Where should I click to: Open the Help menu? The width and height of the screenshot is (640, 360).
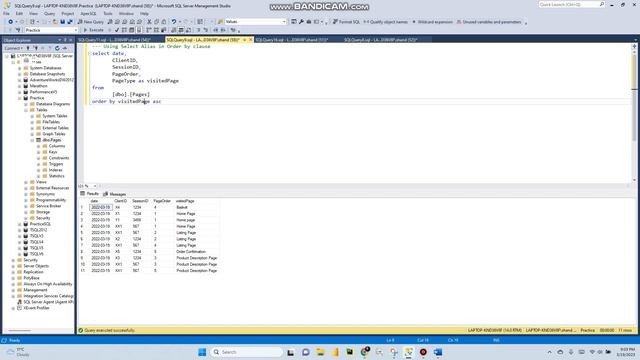[144, 13]
